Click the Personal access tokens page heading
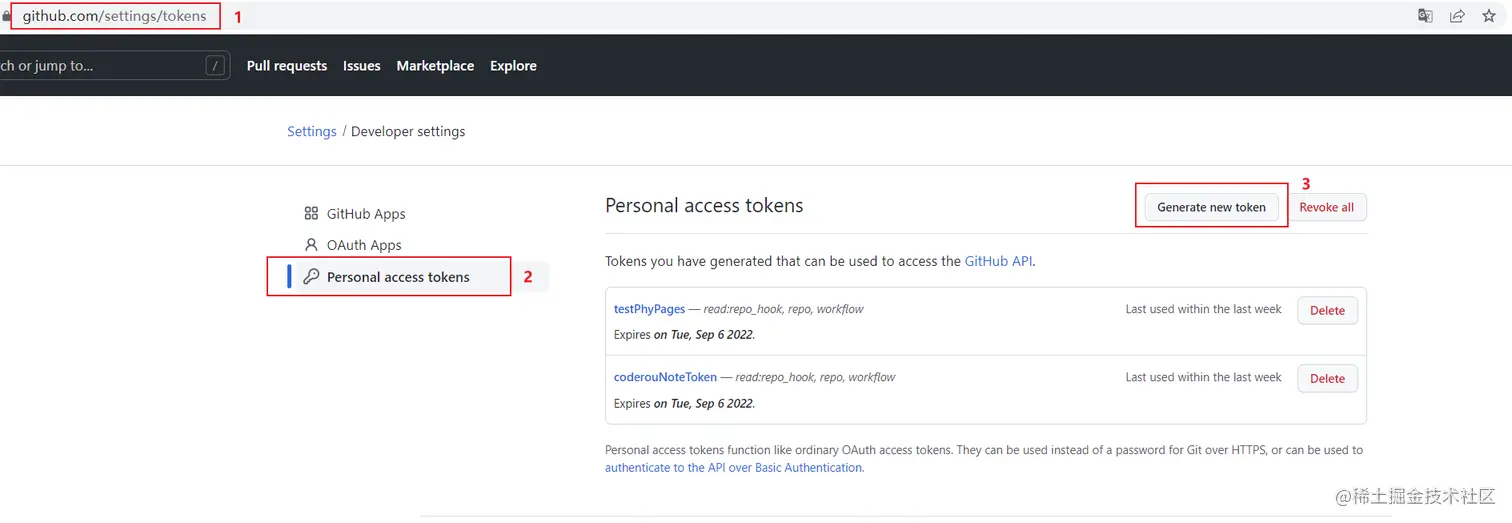The width and height of the screenshot is (1512, 523). 704,205
